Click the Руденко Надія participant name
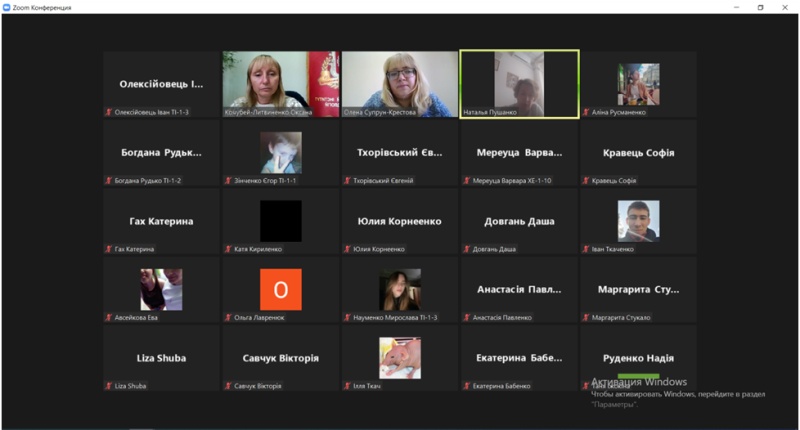Screen dimensions: 800x430 tap(638, 358)
